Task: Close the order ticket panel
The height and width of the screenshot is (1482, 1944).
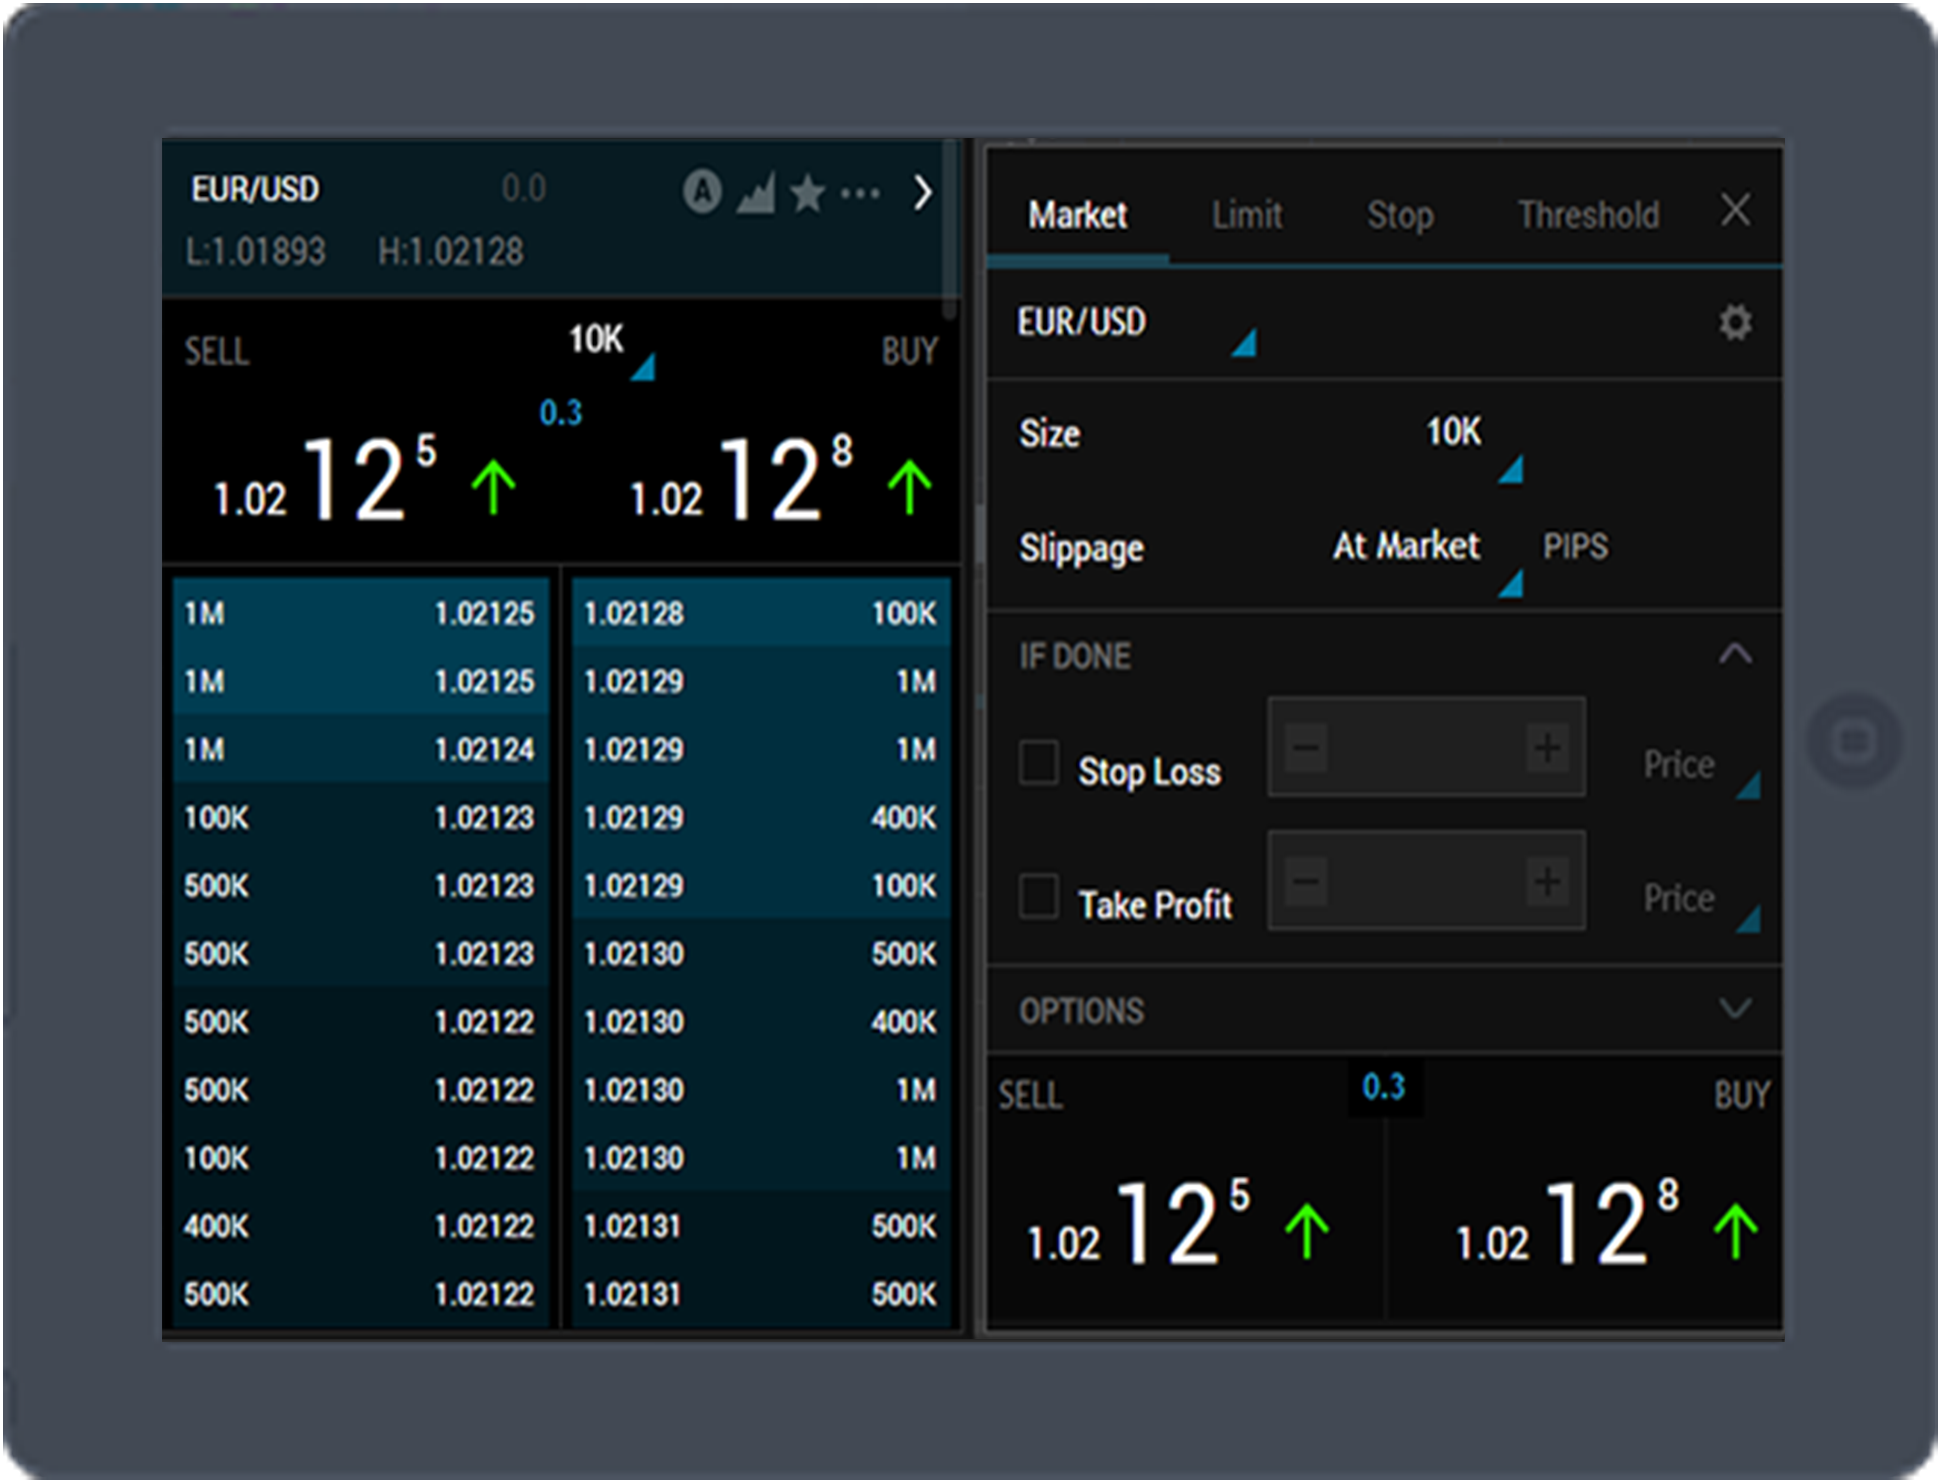Action: (1735, 211)
